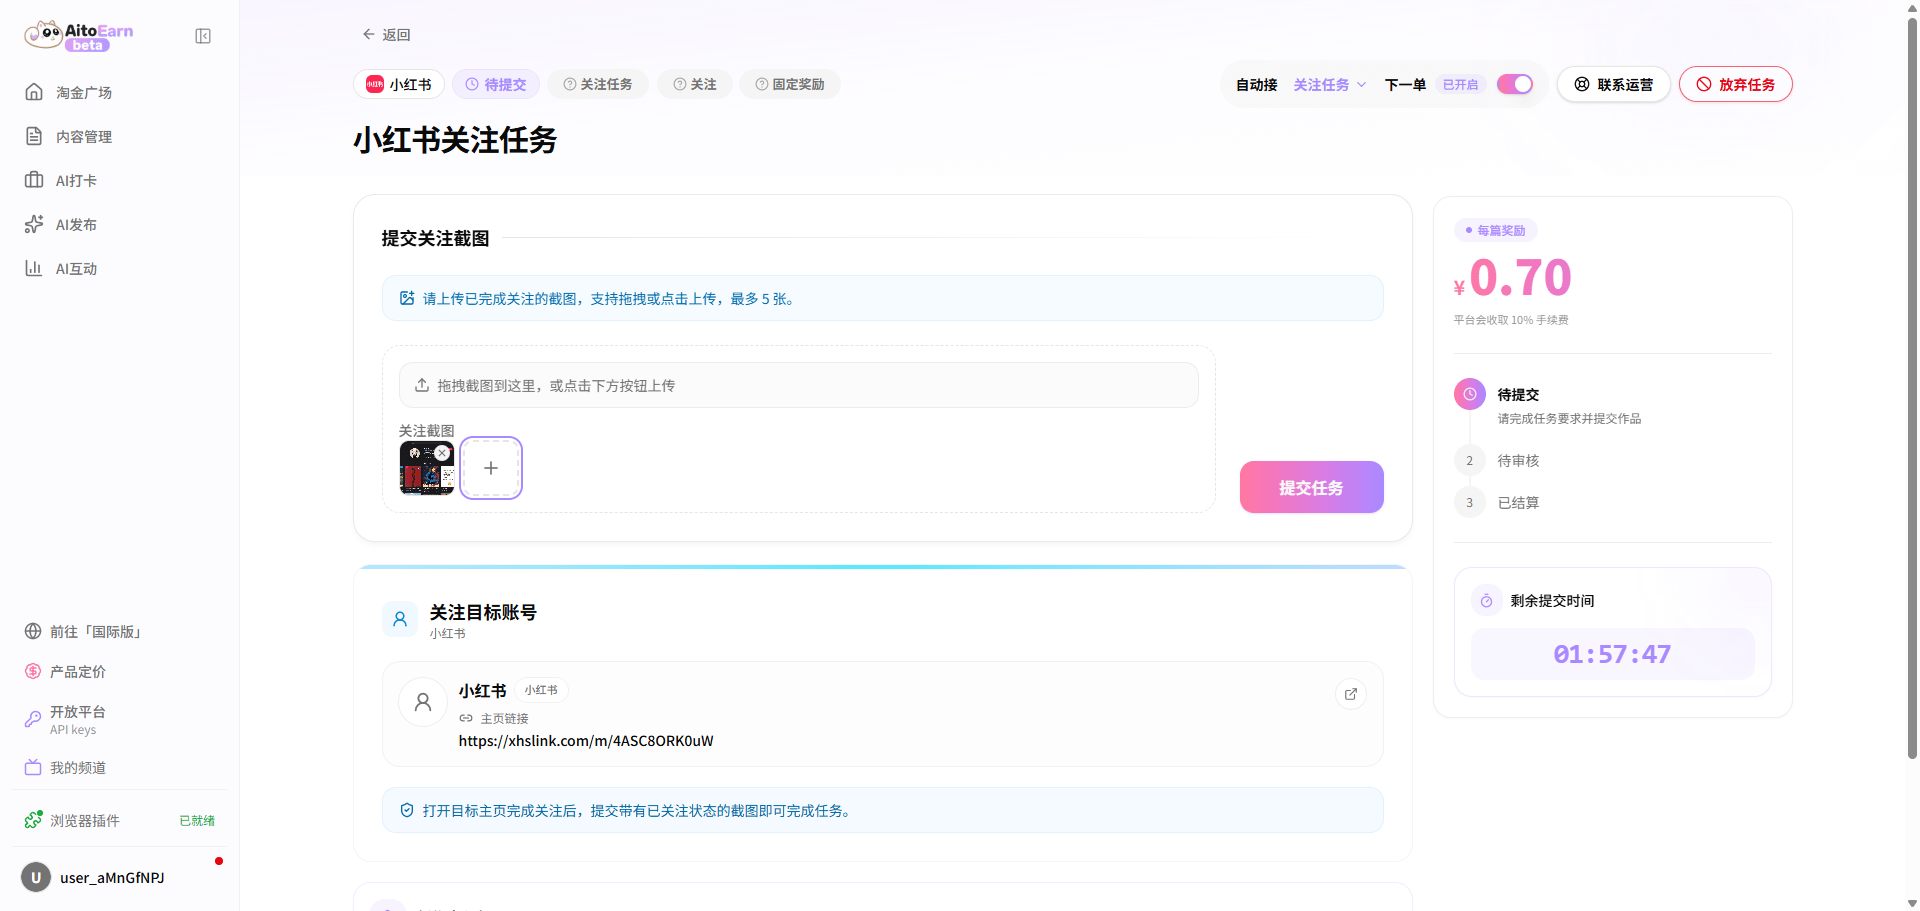Click the upload hint image icon
The height and width of the screenshot is (911, 1920).
pos(407,298)
